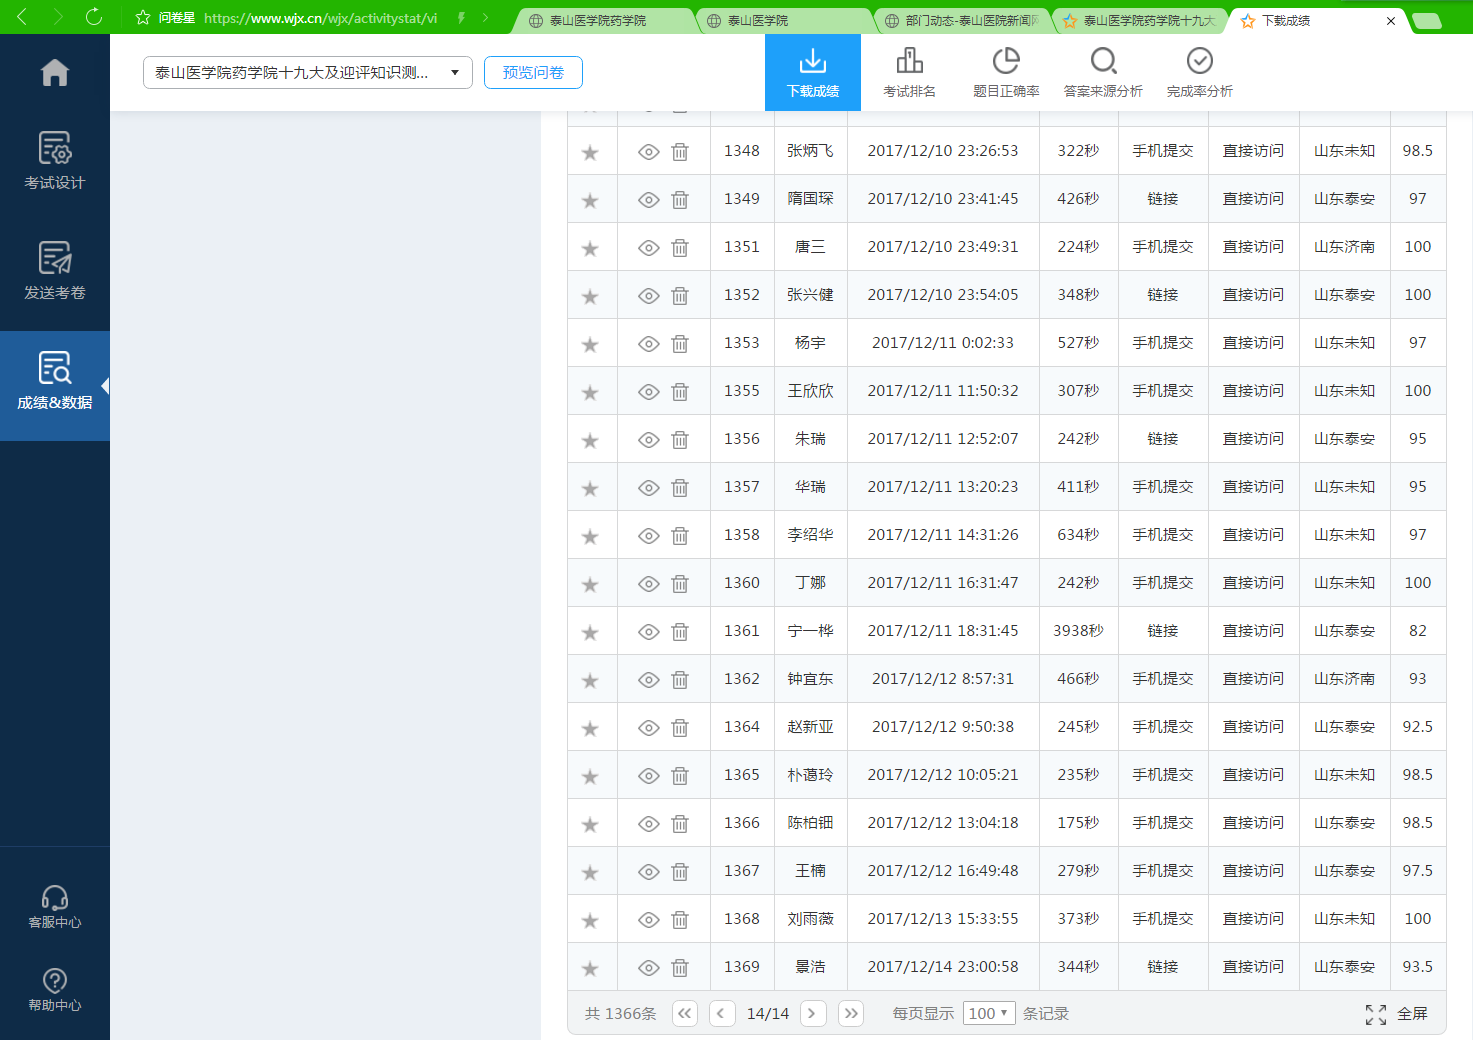
Task: Switch to 泰山医学院 browser tab
Action: [x=757, y=20]
